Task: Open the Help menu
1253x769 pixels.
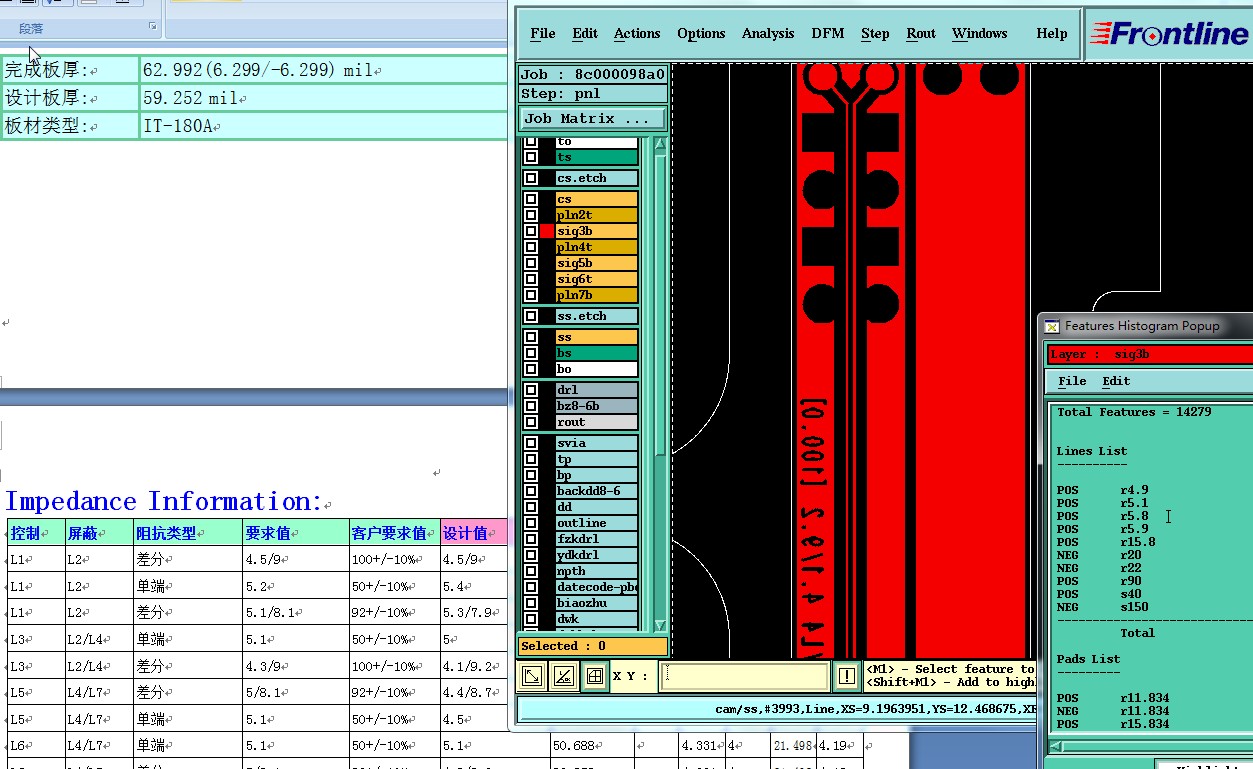Action: (x=1052, y=34)
